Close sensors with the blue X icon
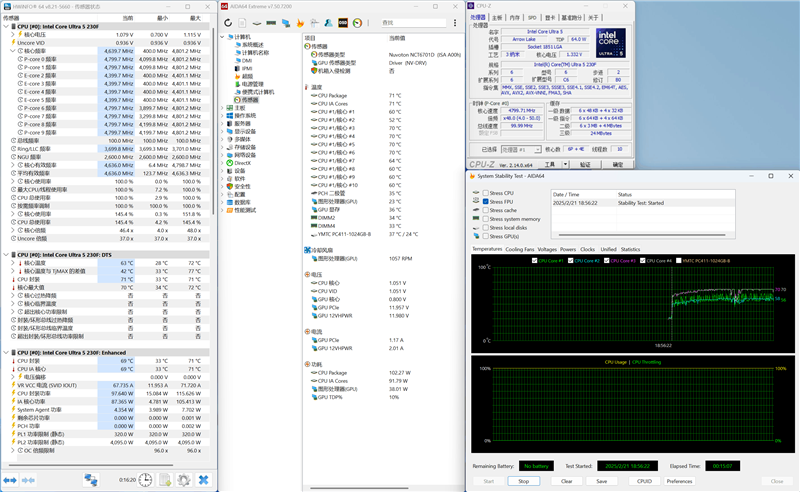Screen dimensions: 800x492 [204, 480]
